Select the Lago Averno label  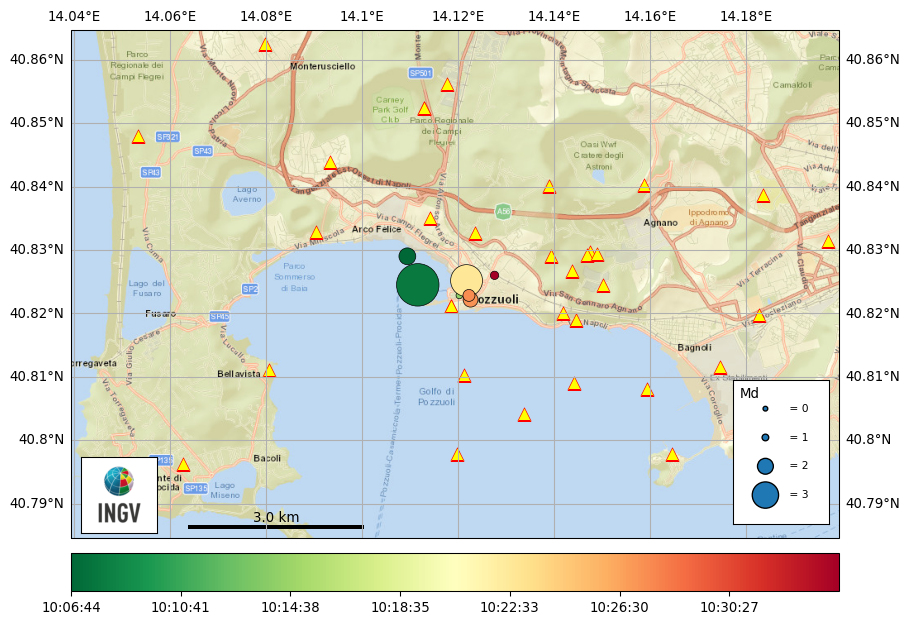point(248,194)
